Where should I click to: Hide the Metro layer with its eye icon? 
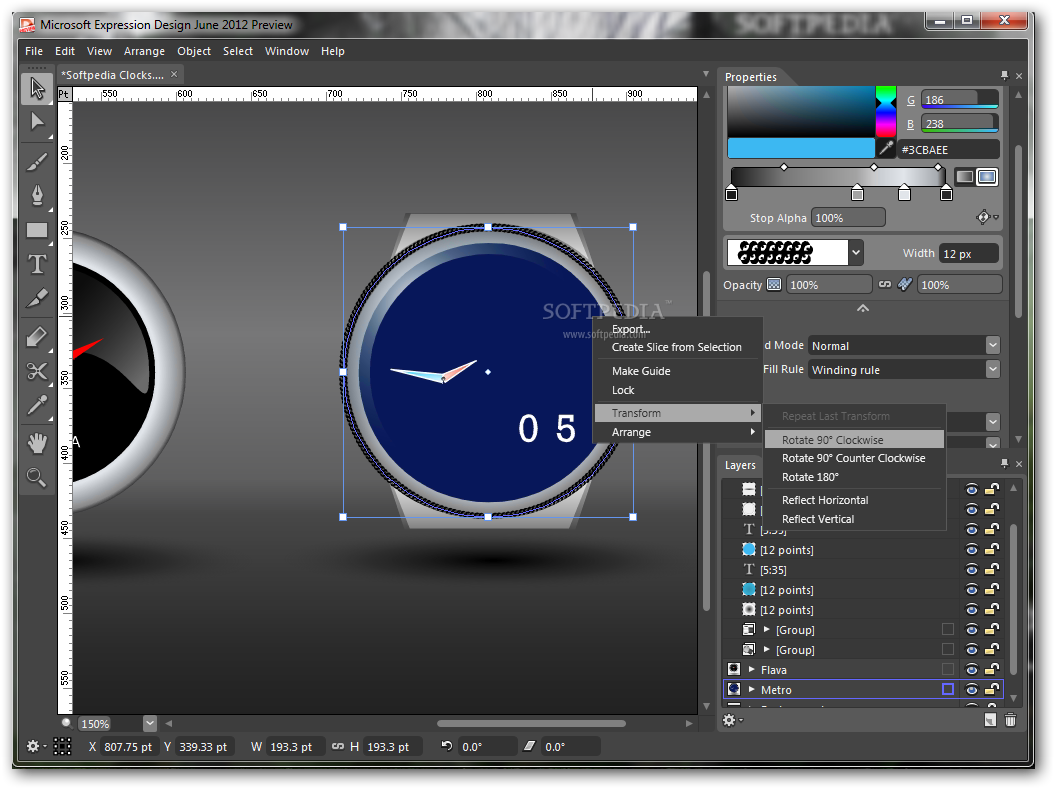pos(972,689)
